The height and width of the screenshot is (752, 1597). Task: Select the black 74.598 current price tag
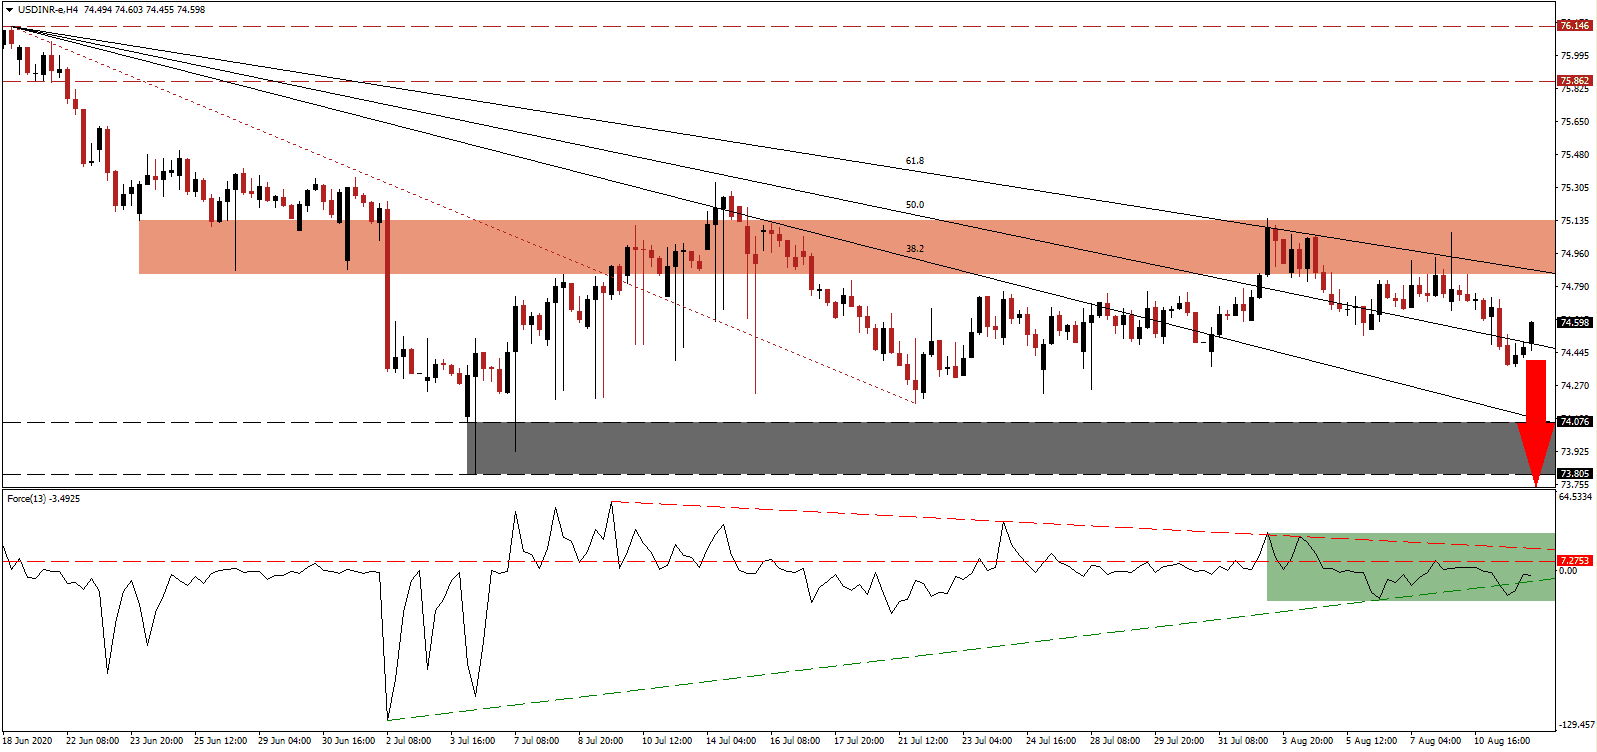tap(1575, 322)
